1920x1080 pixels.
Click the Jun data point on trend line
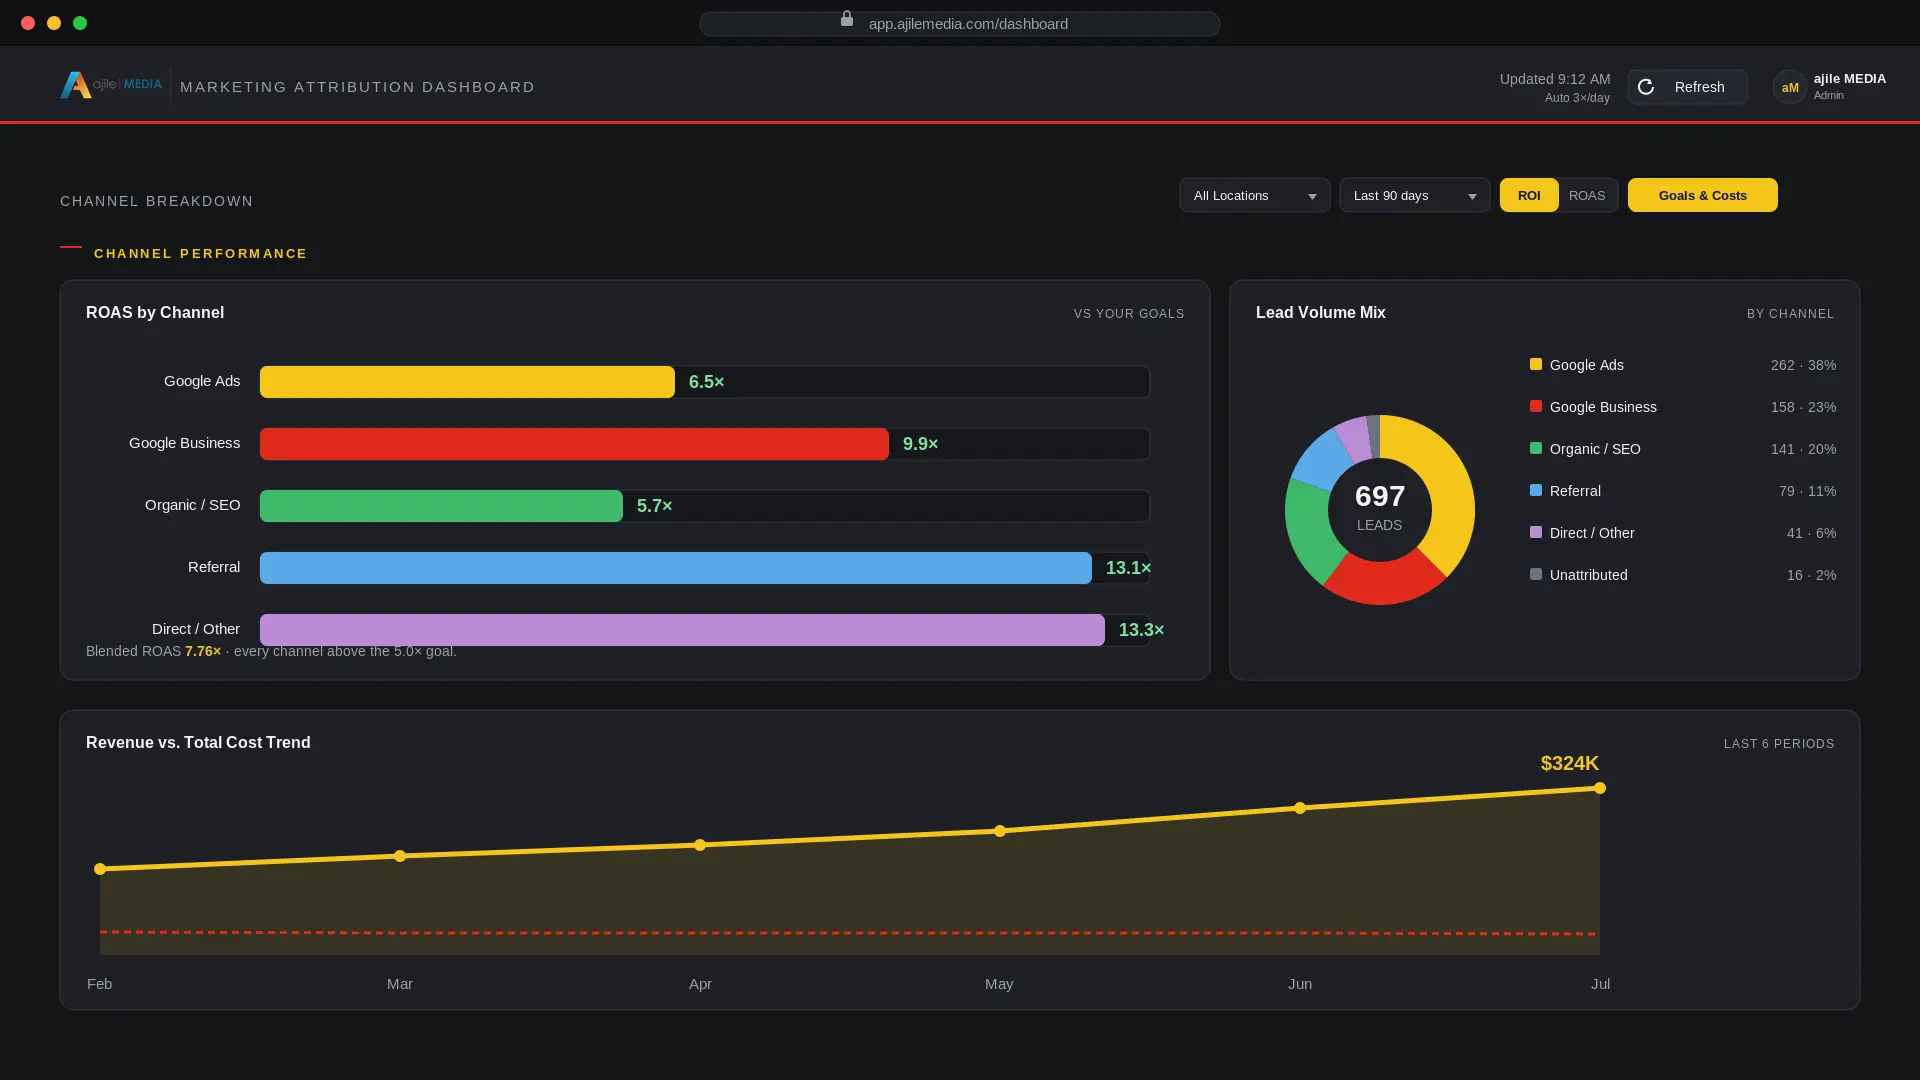tap(1300, 808)
